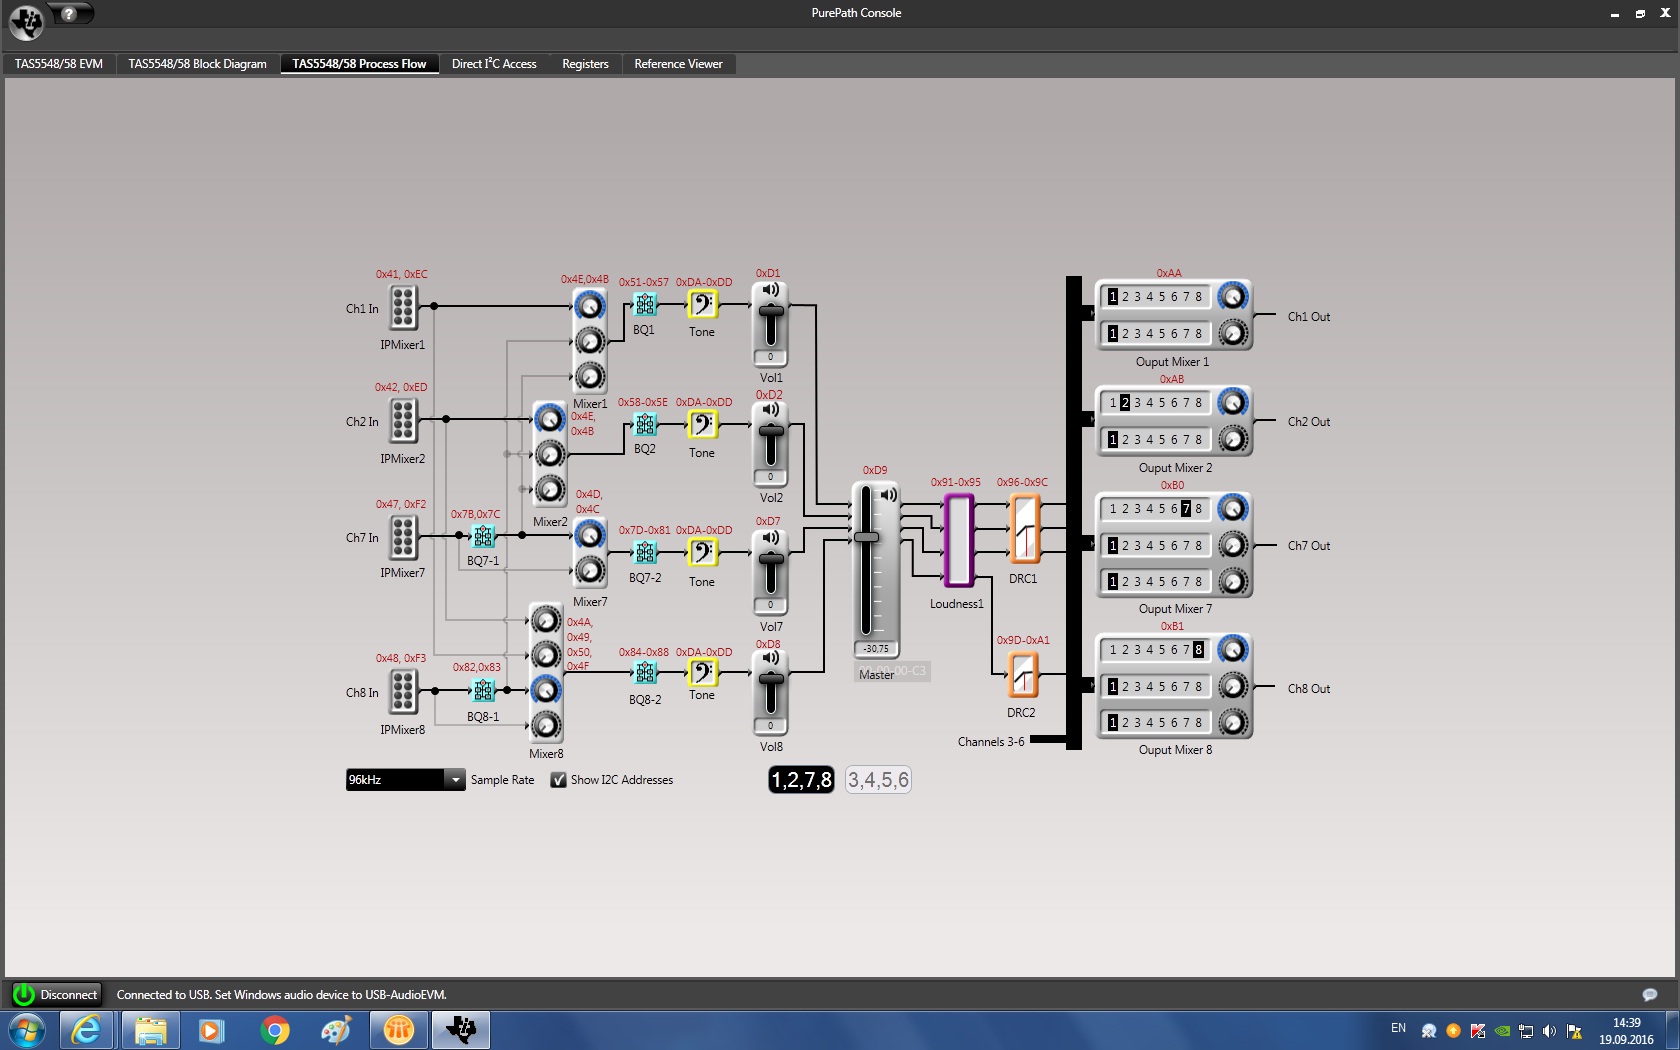Open the BQ8-1 biquad filter icon
The height and width of the screenshot is (1050, 1680).
[x=483, y=690]
